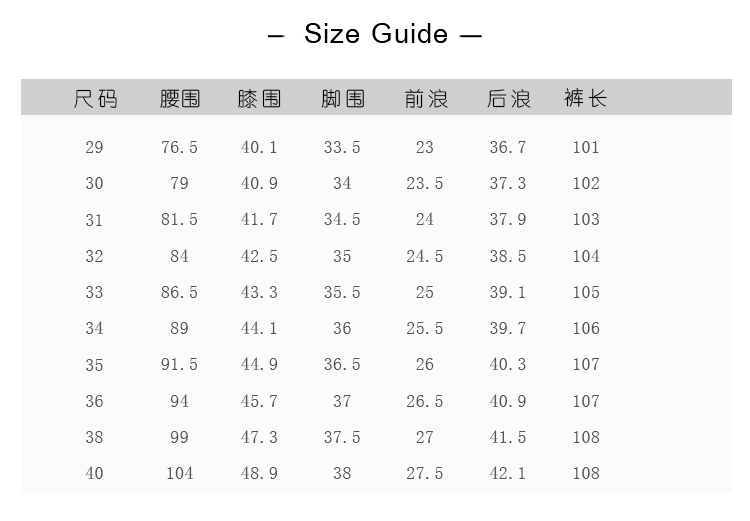Click the 101 pants length value

pyautogui.click(x=586, y=148)
